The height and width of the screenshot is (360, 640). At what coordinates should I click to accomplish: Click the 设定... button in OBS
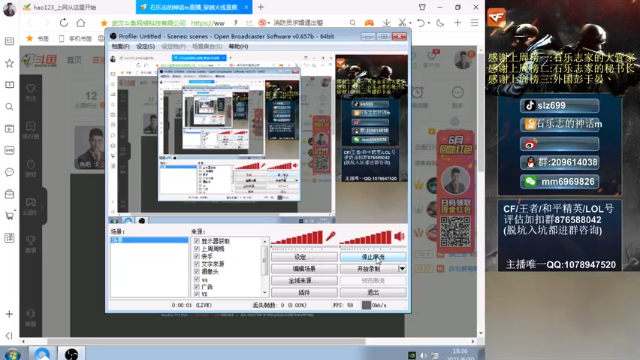[x=304, y=257]
